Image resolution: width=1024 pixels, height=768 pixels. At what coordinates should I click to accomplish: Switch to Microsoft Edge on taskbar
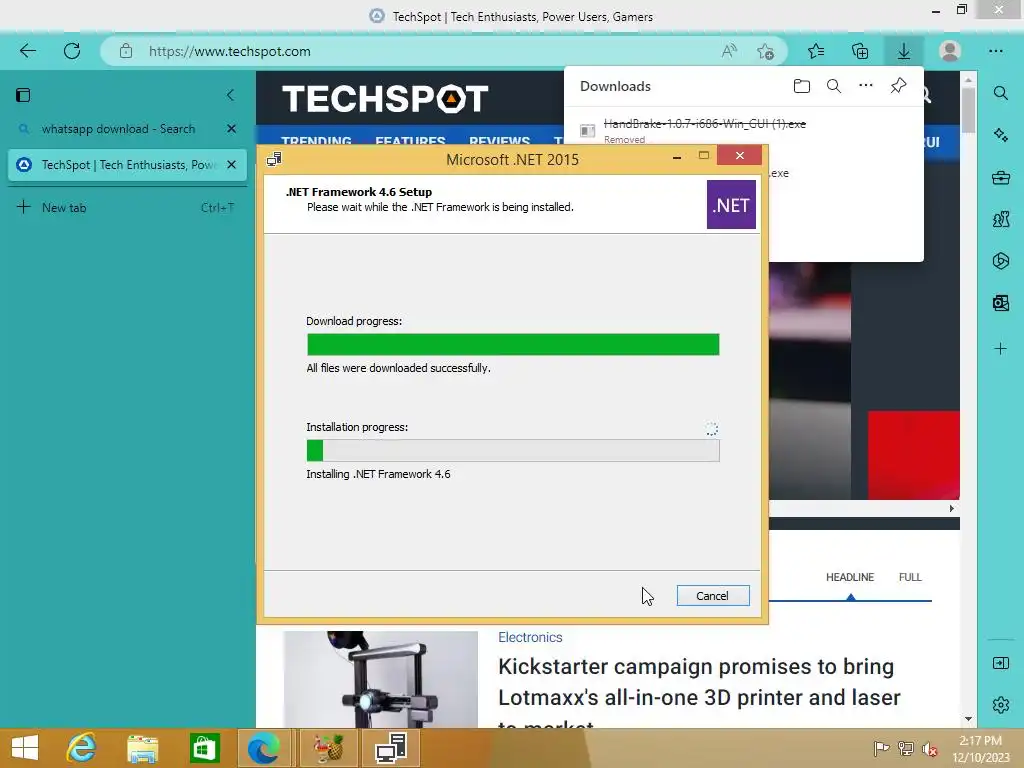264,748
